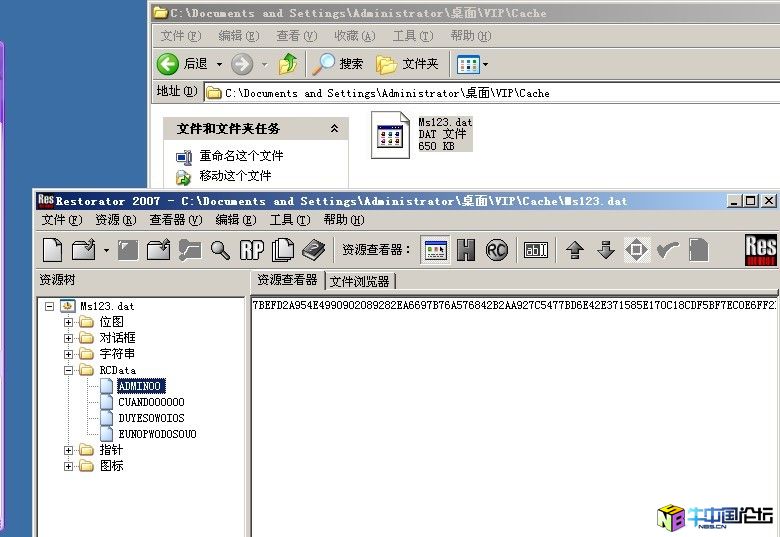This screenshot has width=780, height=537.
Task: Open the 工具(T) menu in Restorator
Action: (x=290, y=220)
